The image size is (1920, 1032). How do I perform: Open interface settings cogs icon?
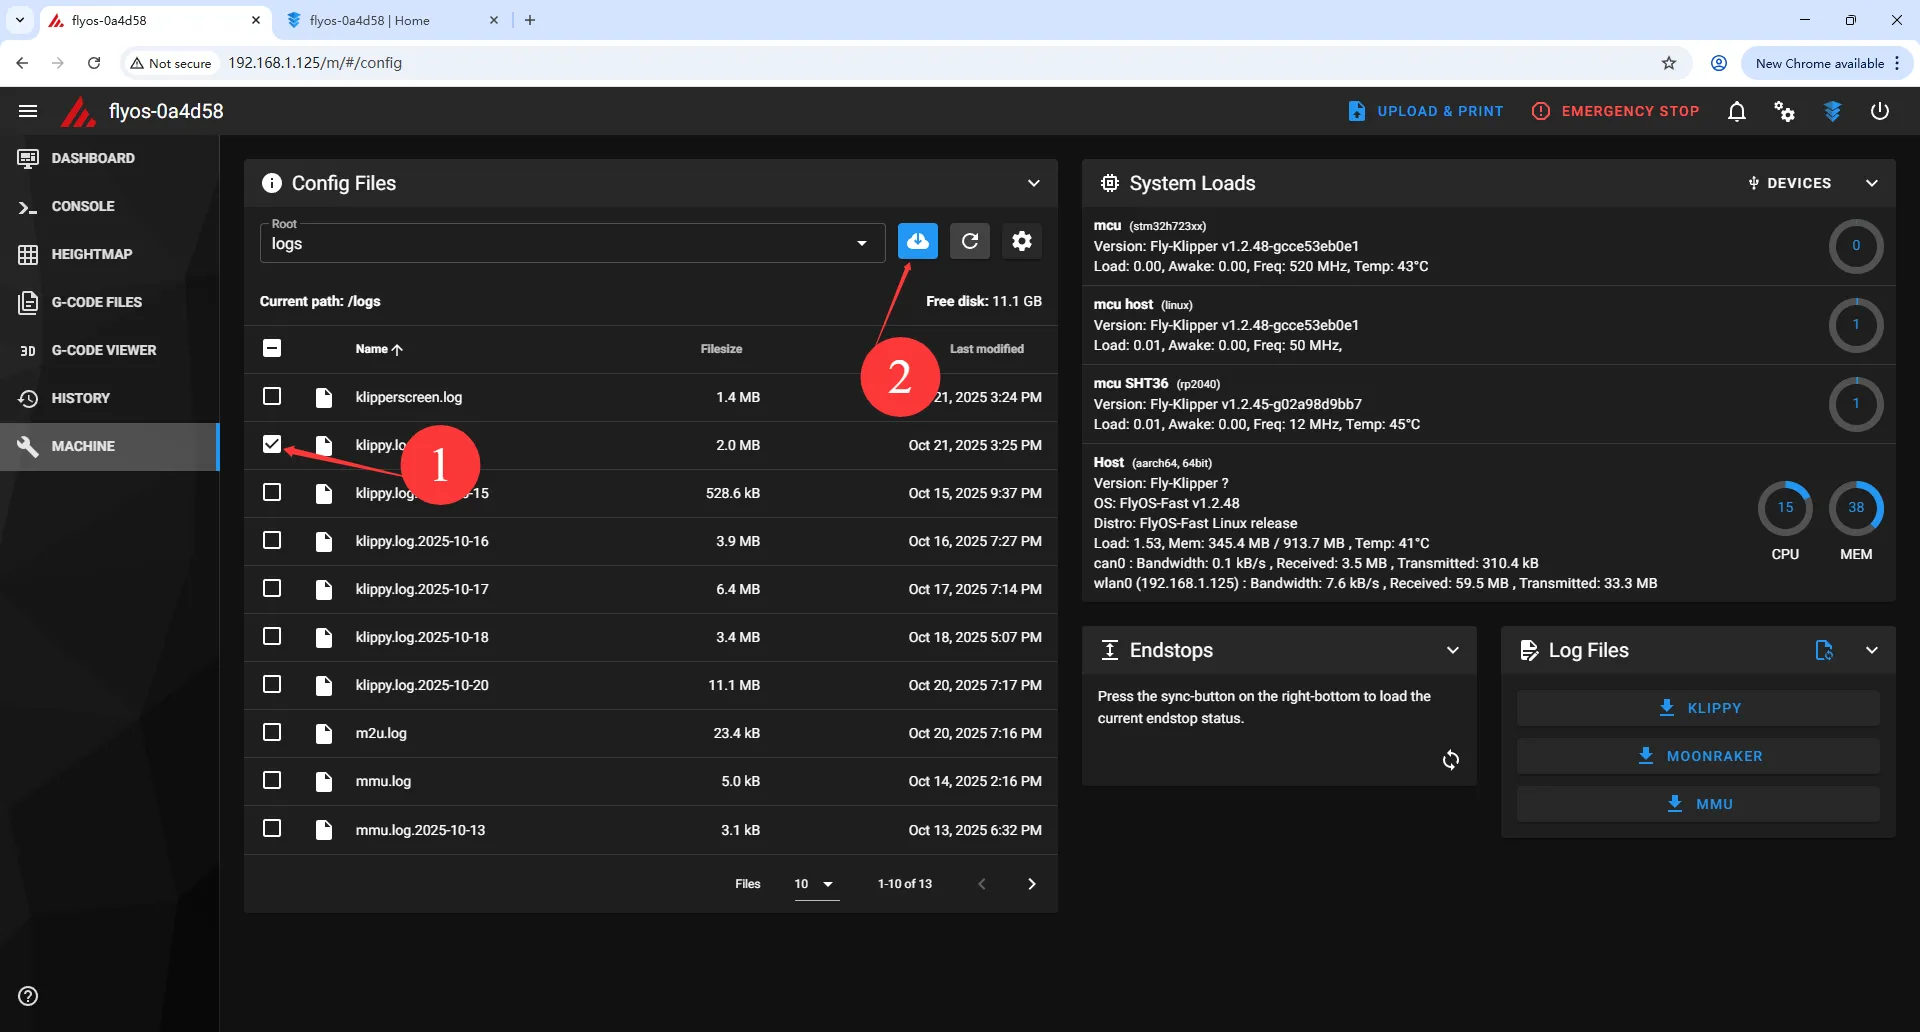tap(1784, 111)
